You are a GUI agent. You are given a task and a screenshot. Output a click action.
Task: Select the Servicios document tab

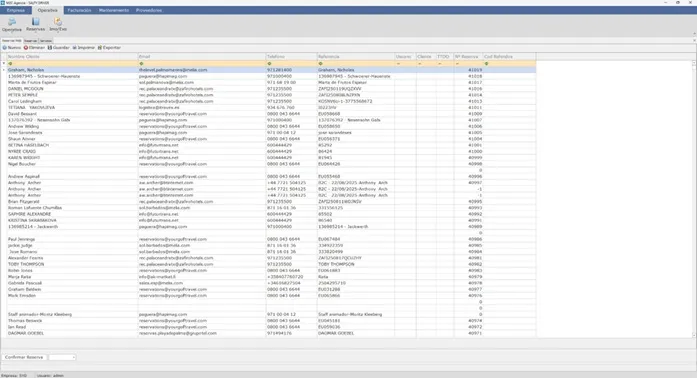(x=46, y=40)
